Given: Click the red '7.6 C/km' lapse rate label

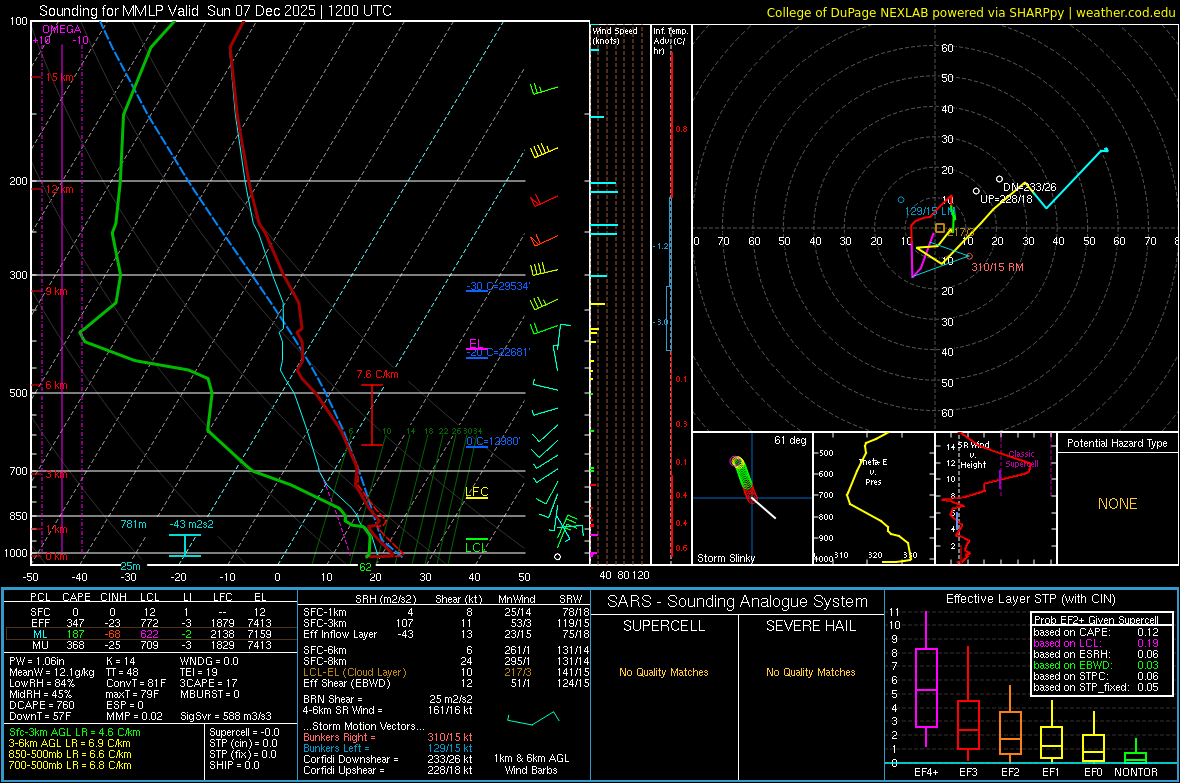Looking at the screenshot, I should point(378,374).
